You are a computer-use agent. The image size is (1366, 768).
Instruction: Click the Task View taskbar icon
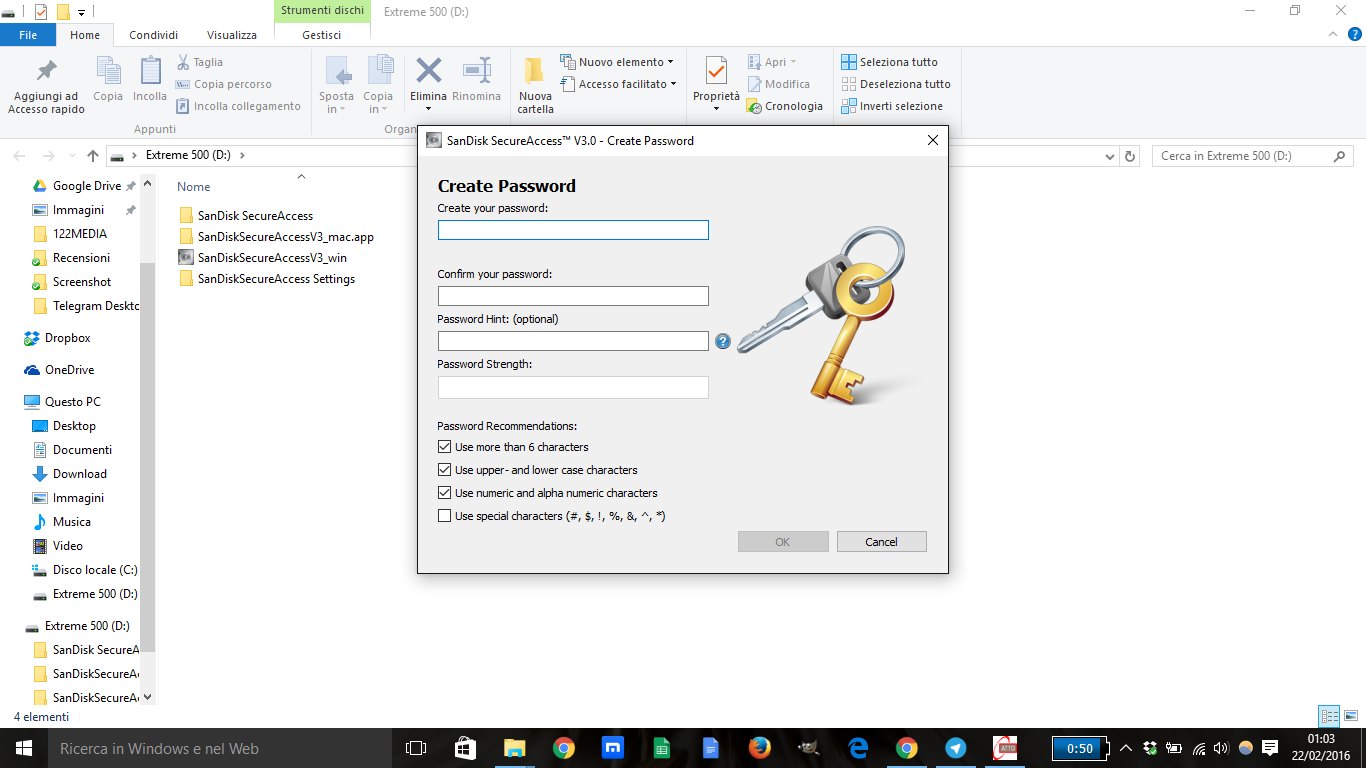(x=416, y=748)
